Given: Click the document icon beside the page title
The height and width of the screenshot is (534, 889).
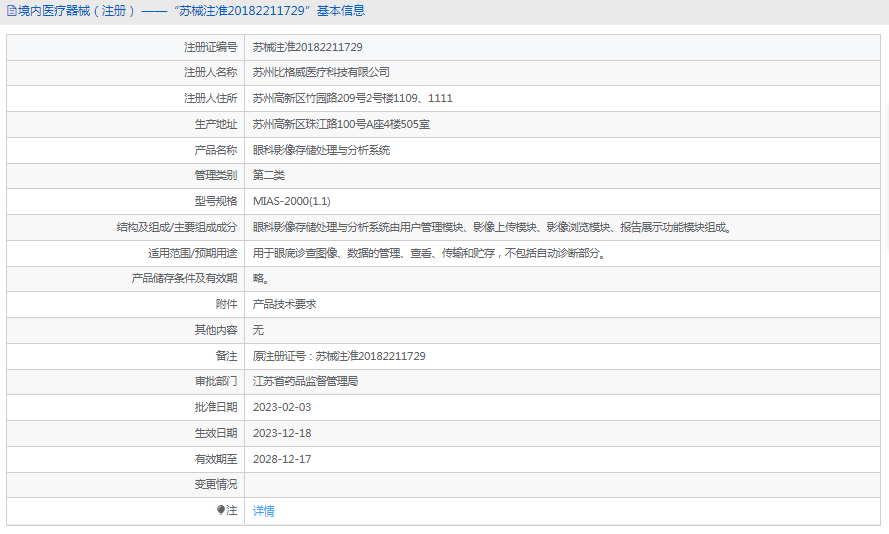Looking at the screenshot, I should [11, 11].
